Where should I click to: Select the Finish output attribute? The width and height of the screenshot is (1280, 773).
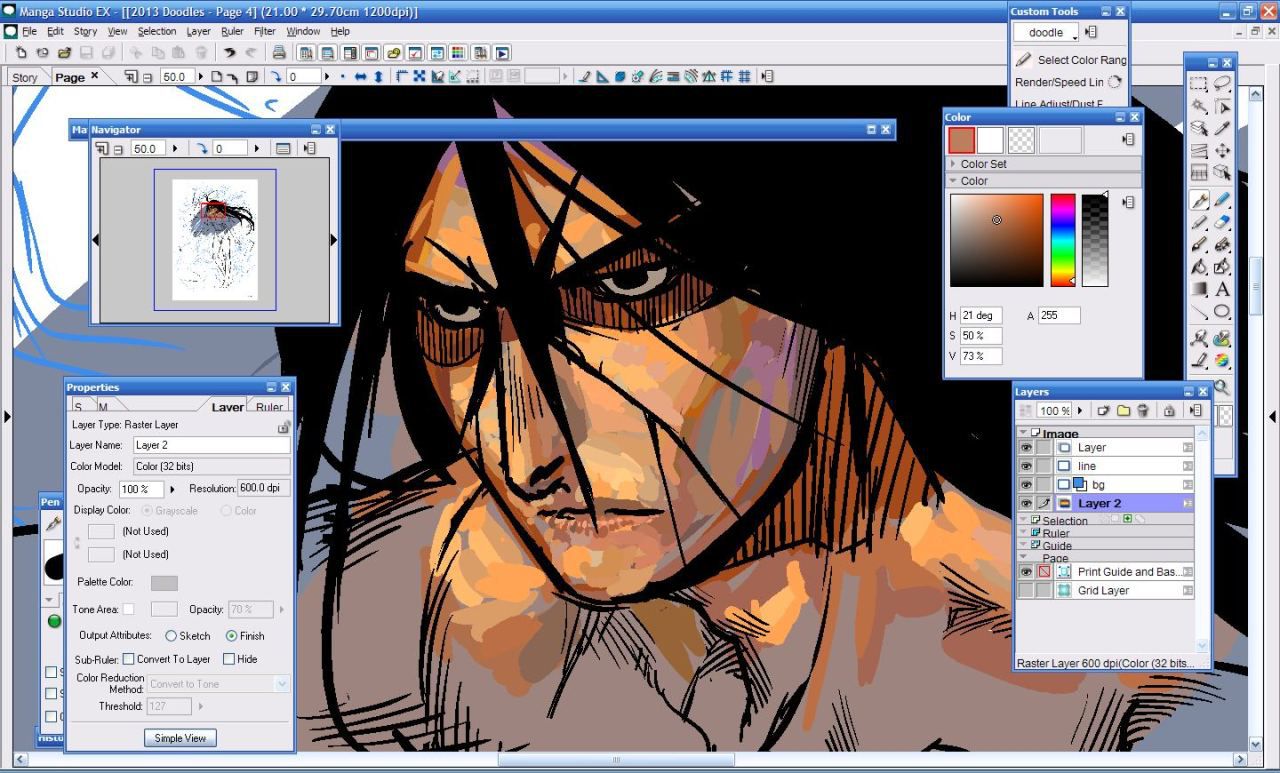tap(231, 636)
